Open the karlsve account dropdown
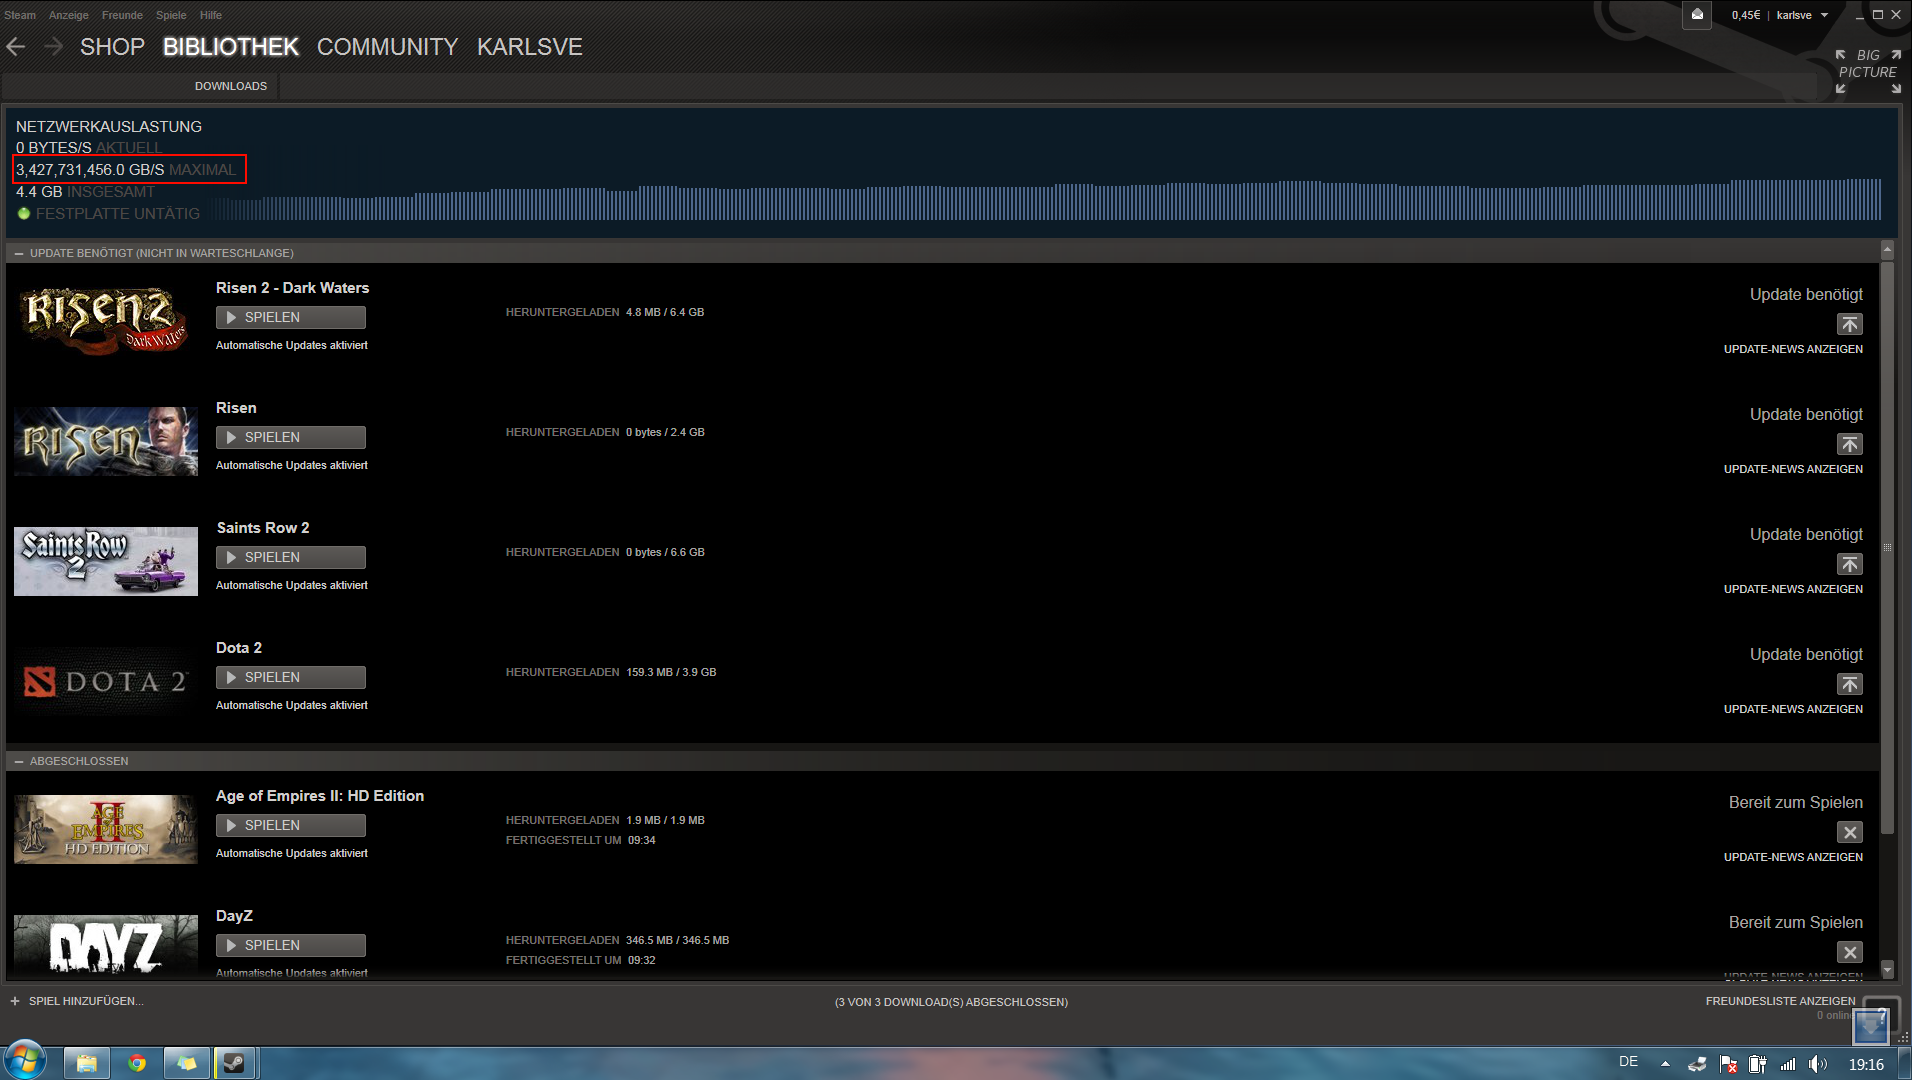The width and height of the screenshot is (1912, 1080). point(1802,15)
